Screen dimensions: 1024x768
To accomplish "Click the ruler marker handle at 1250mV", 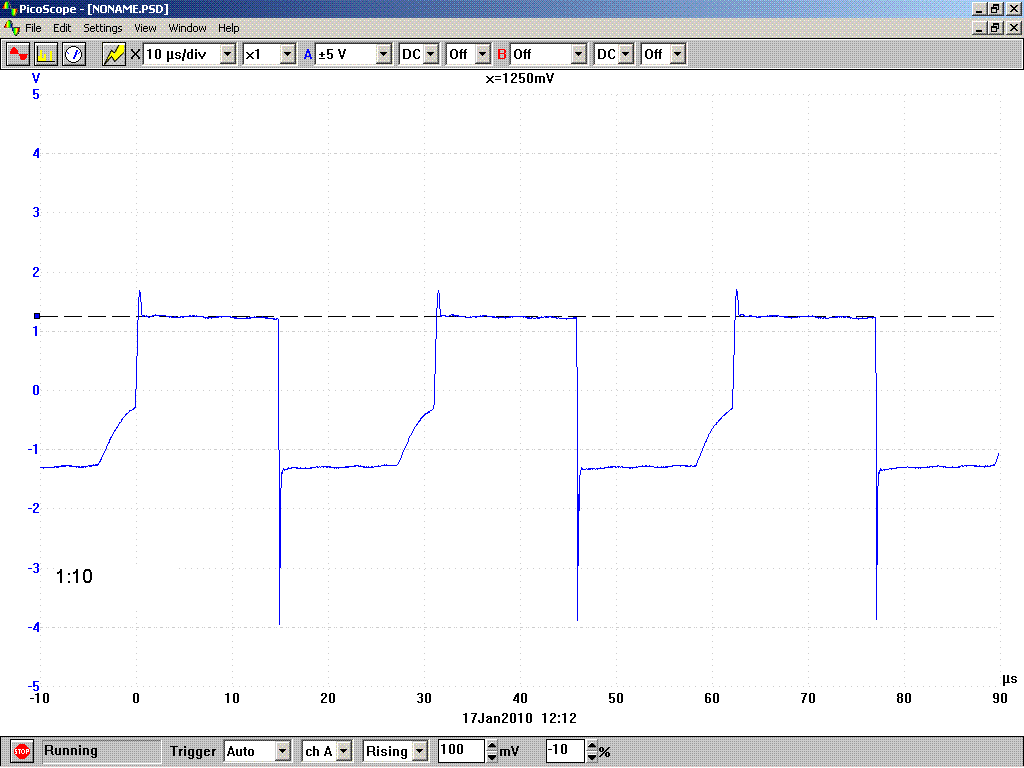I will [37, 316].
